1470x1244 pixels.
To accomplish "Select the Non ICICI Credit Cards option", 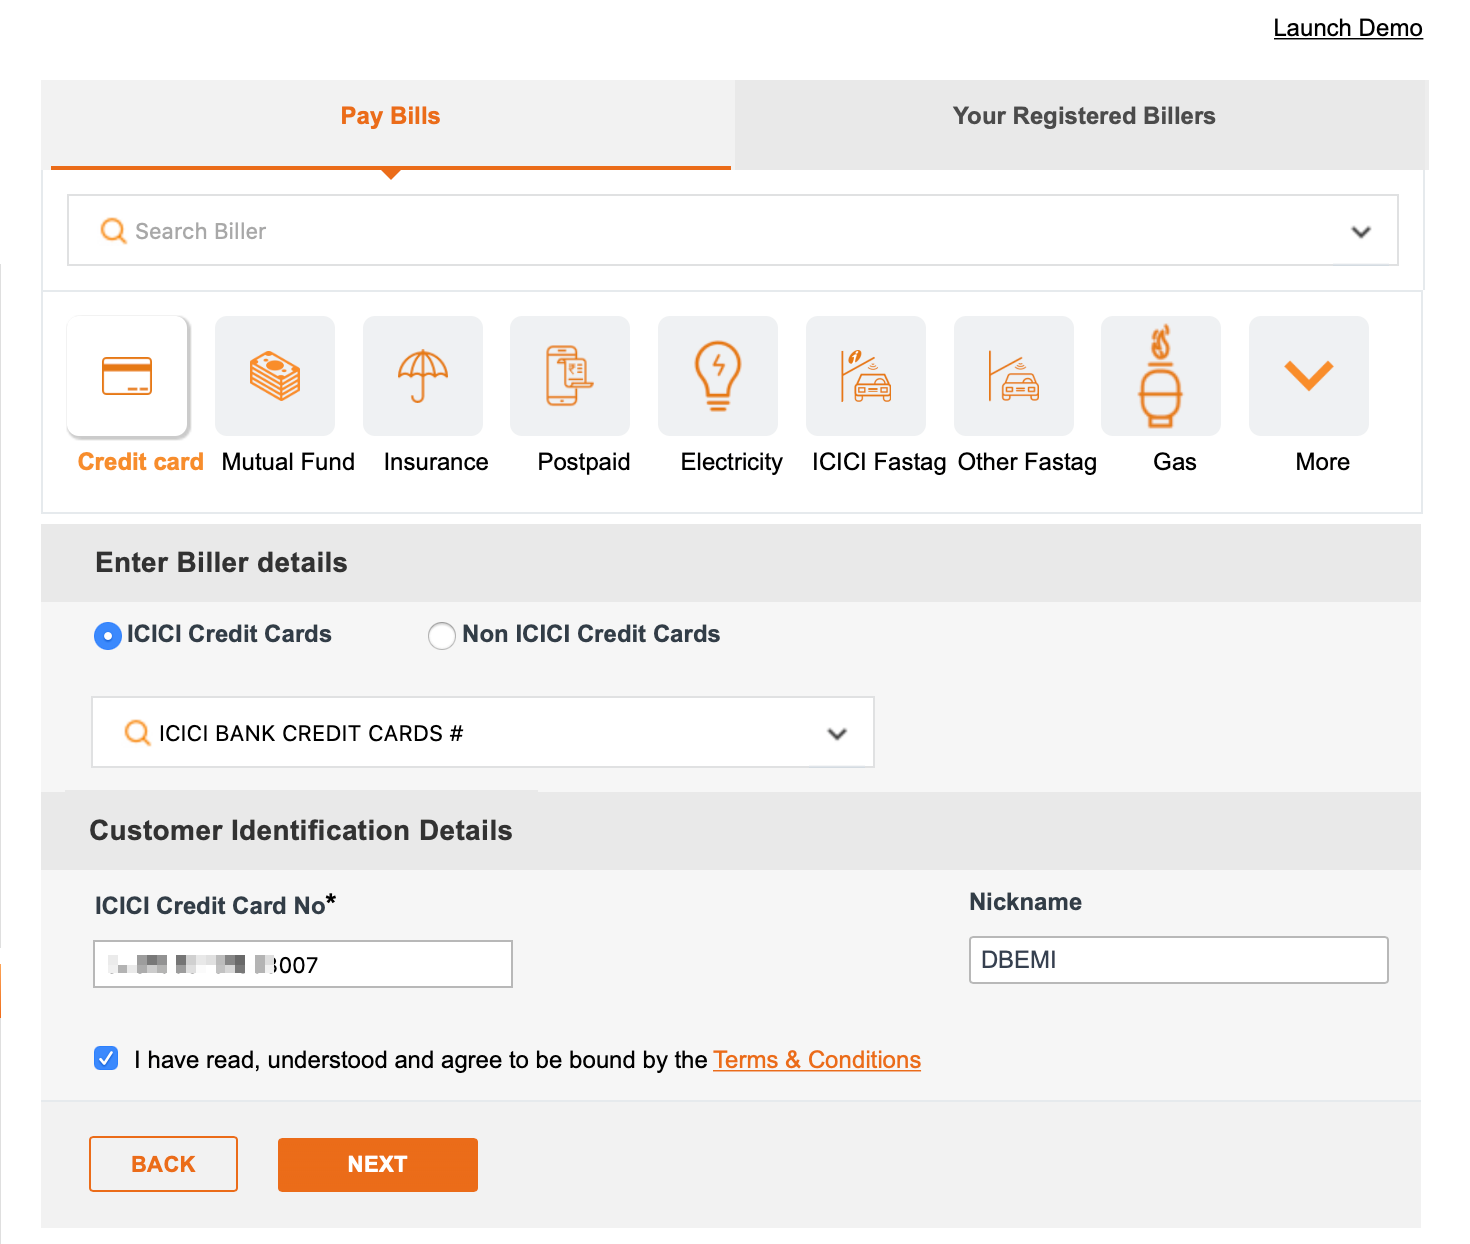I will point(441,636).
